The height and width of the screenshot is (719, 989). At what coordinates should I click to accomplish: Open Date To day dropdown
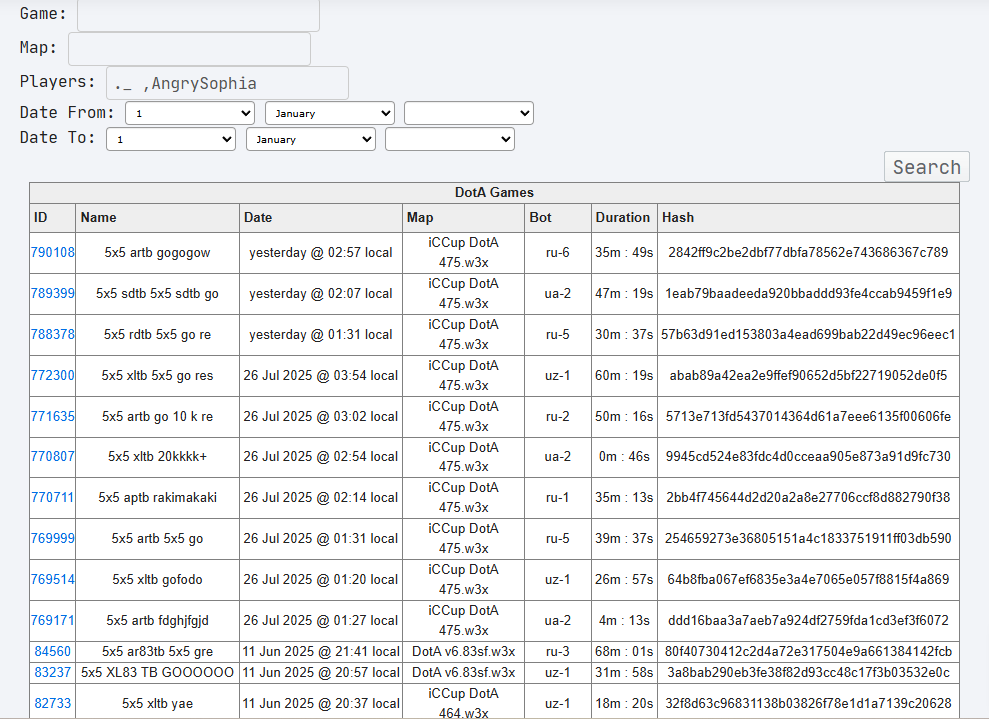171,139
